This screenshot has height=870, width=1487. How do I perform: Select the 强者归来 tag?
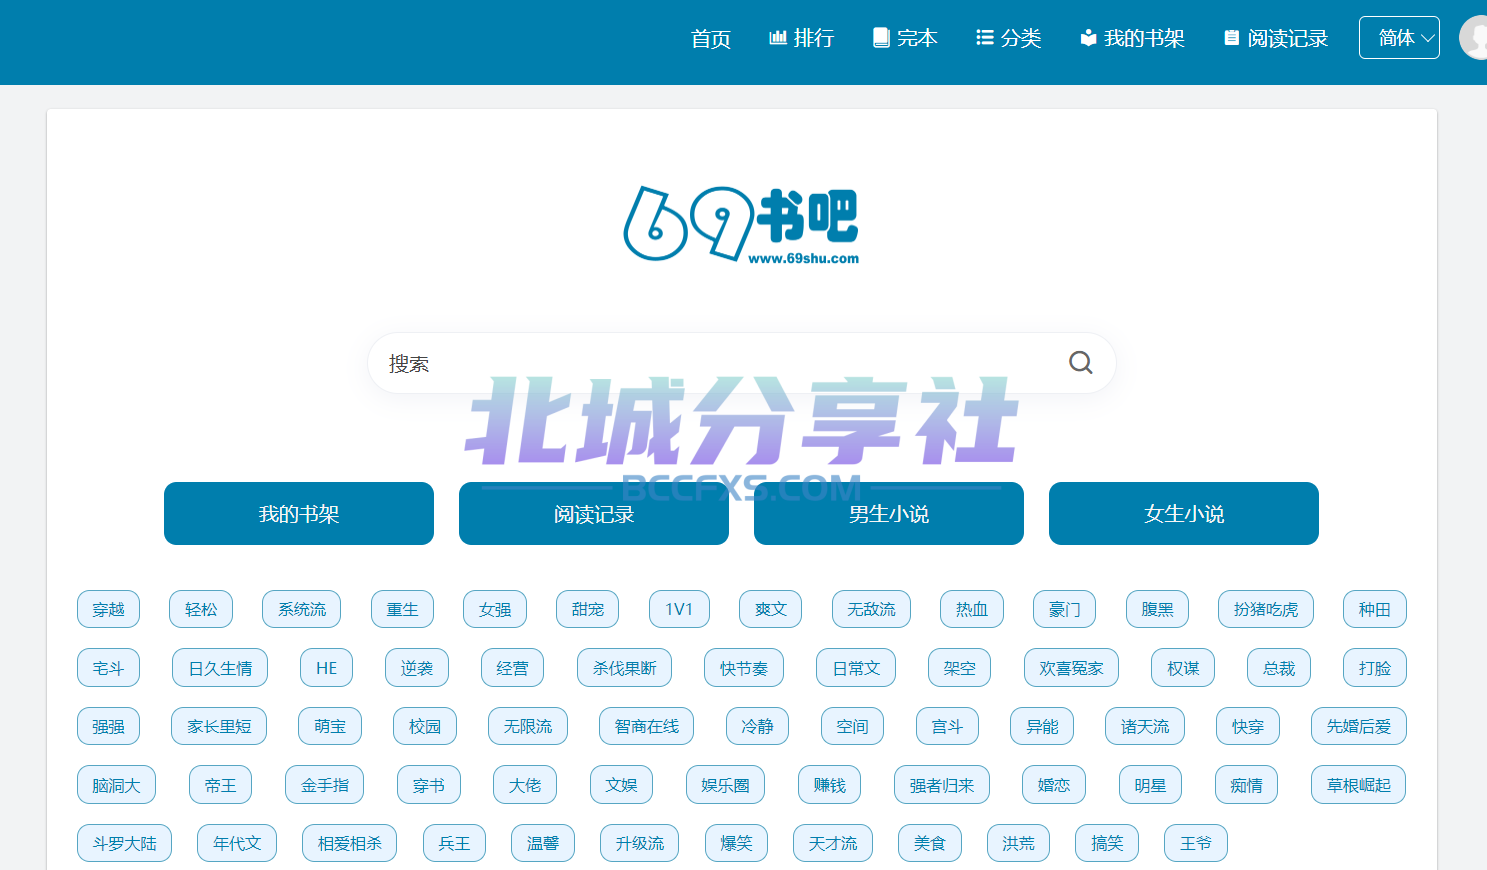click(x=942, y=785)
